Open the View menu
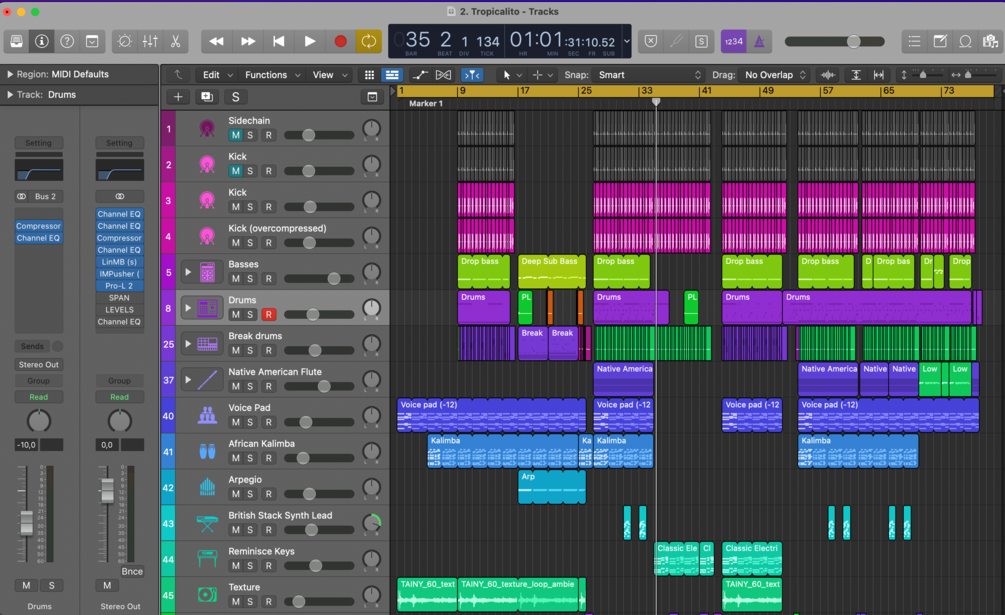This screenshot has height=615, width=1005. [x=329, y=75]
